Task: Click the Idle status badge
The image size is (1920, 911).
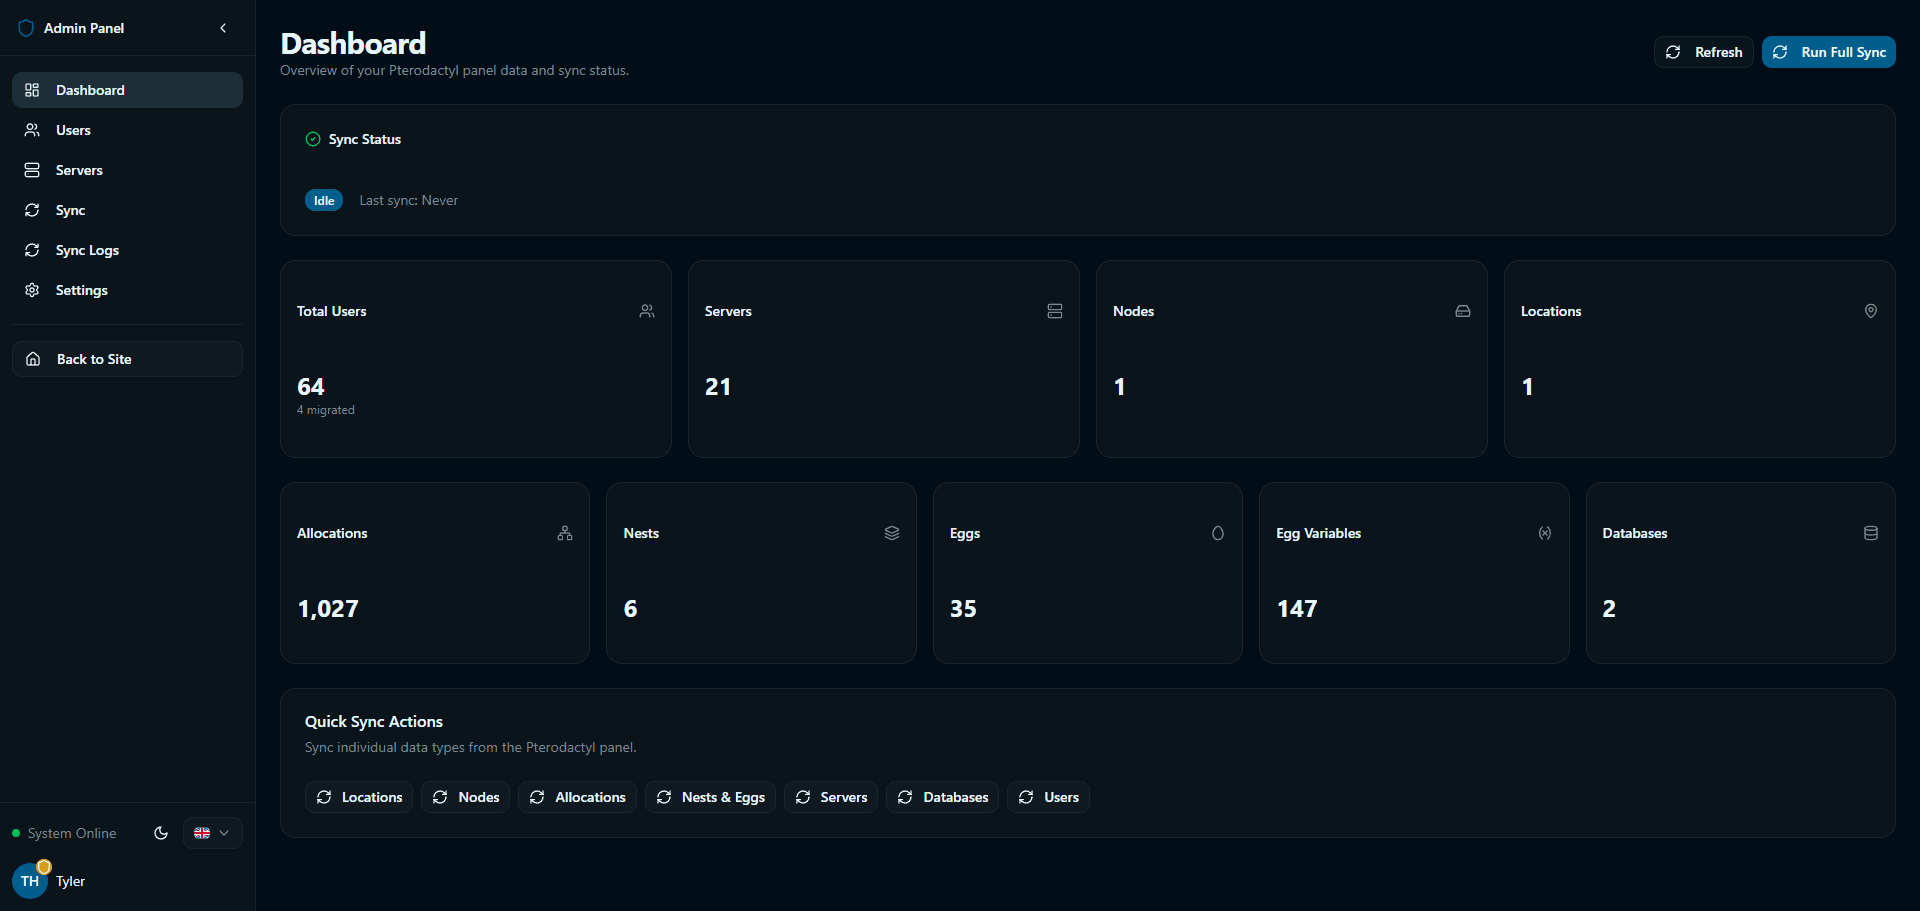Action: pyautogui.click(x=324, y=200)
